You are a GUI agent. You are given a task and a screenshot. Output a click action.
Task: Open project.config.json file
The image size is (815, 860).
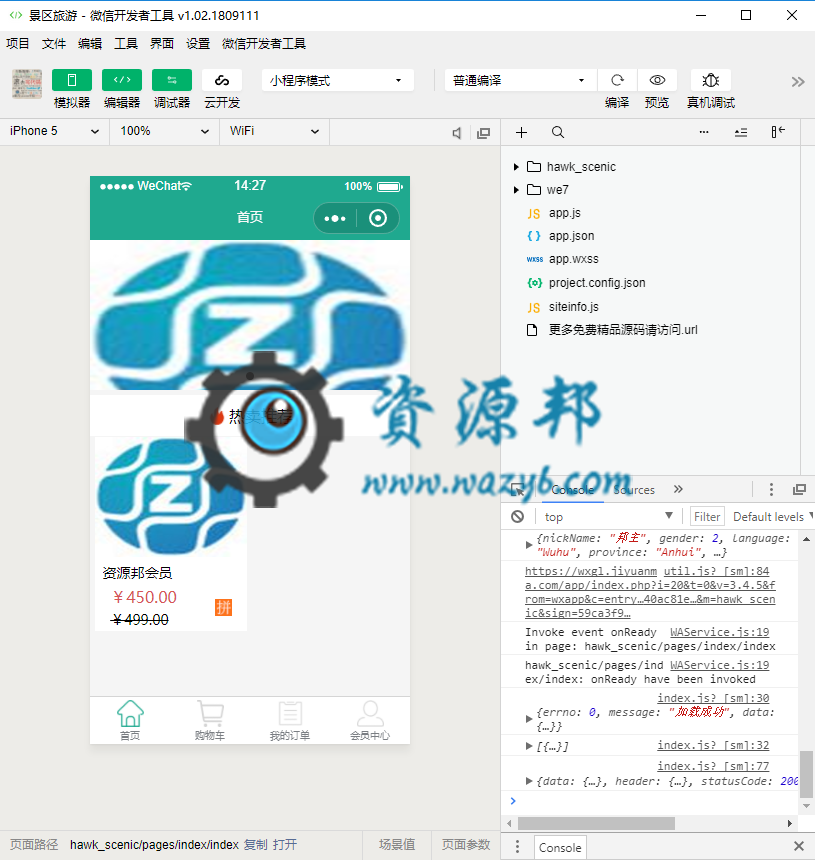coord(597,283)
